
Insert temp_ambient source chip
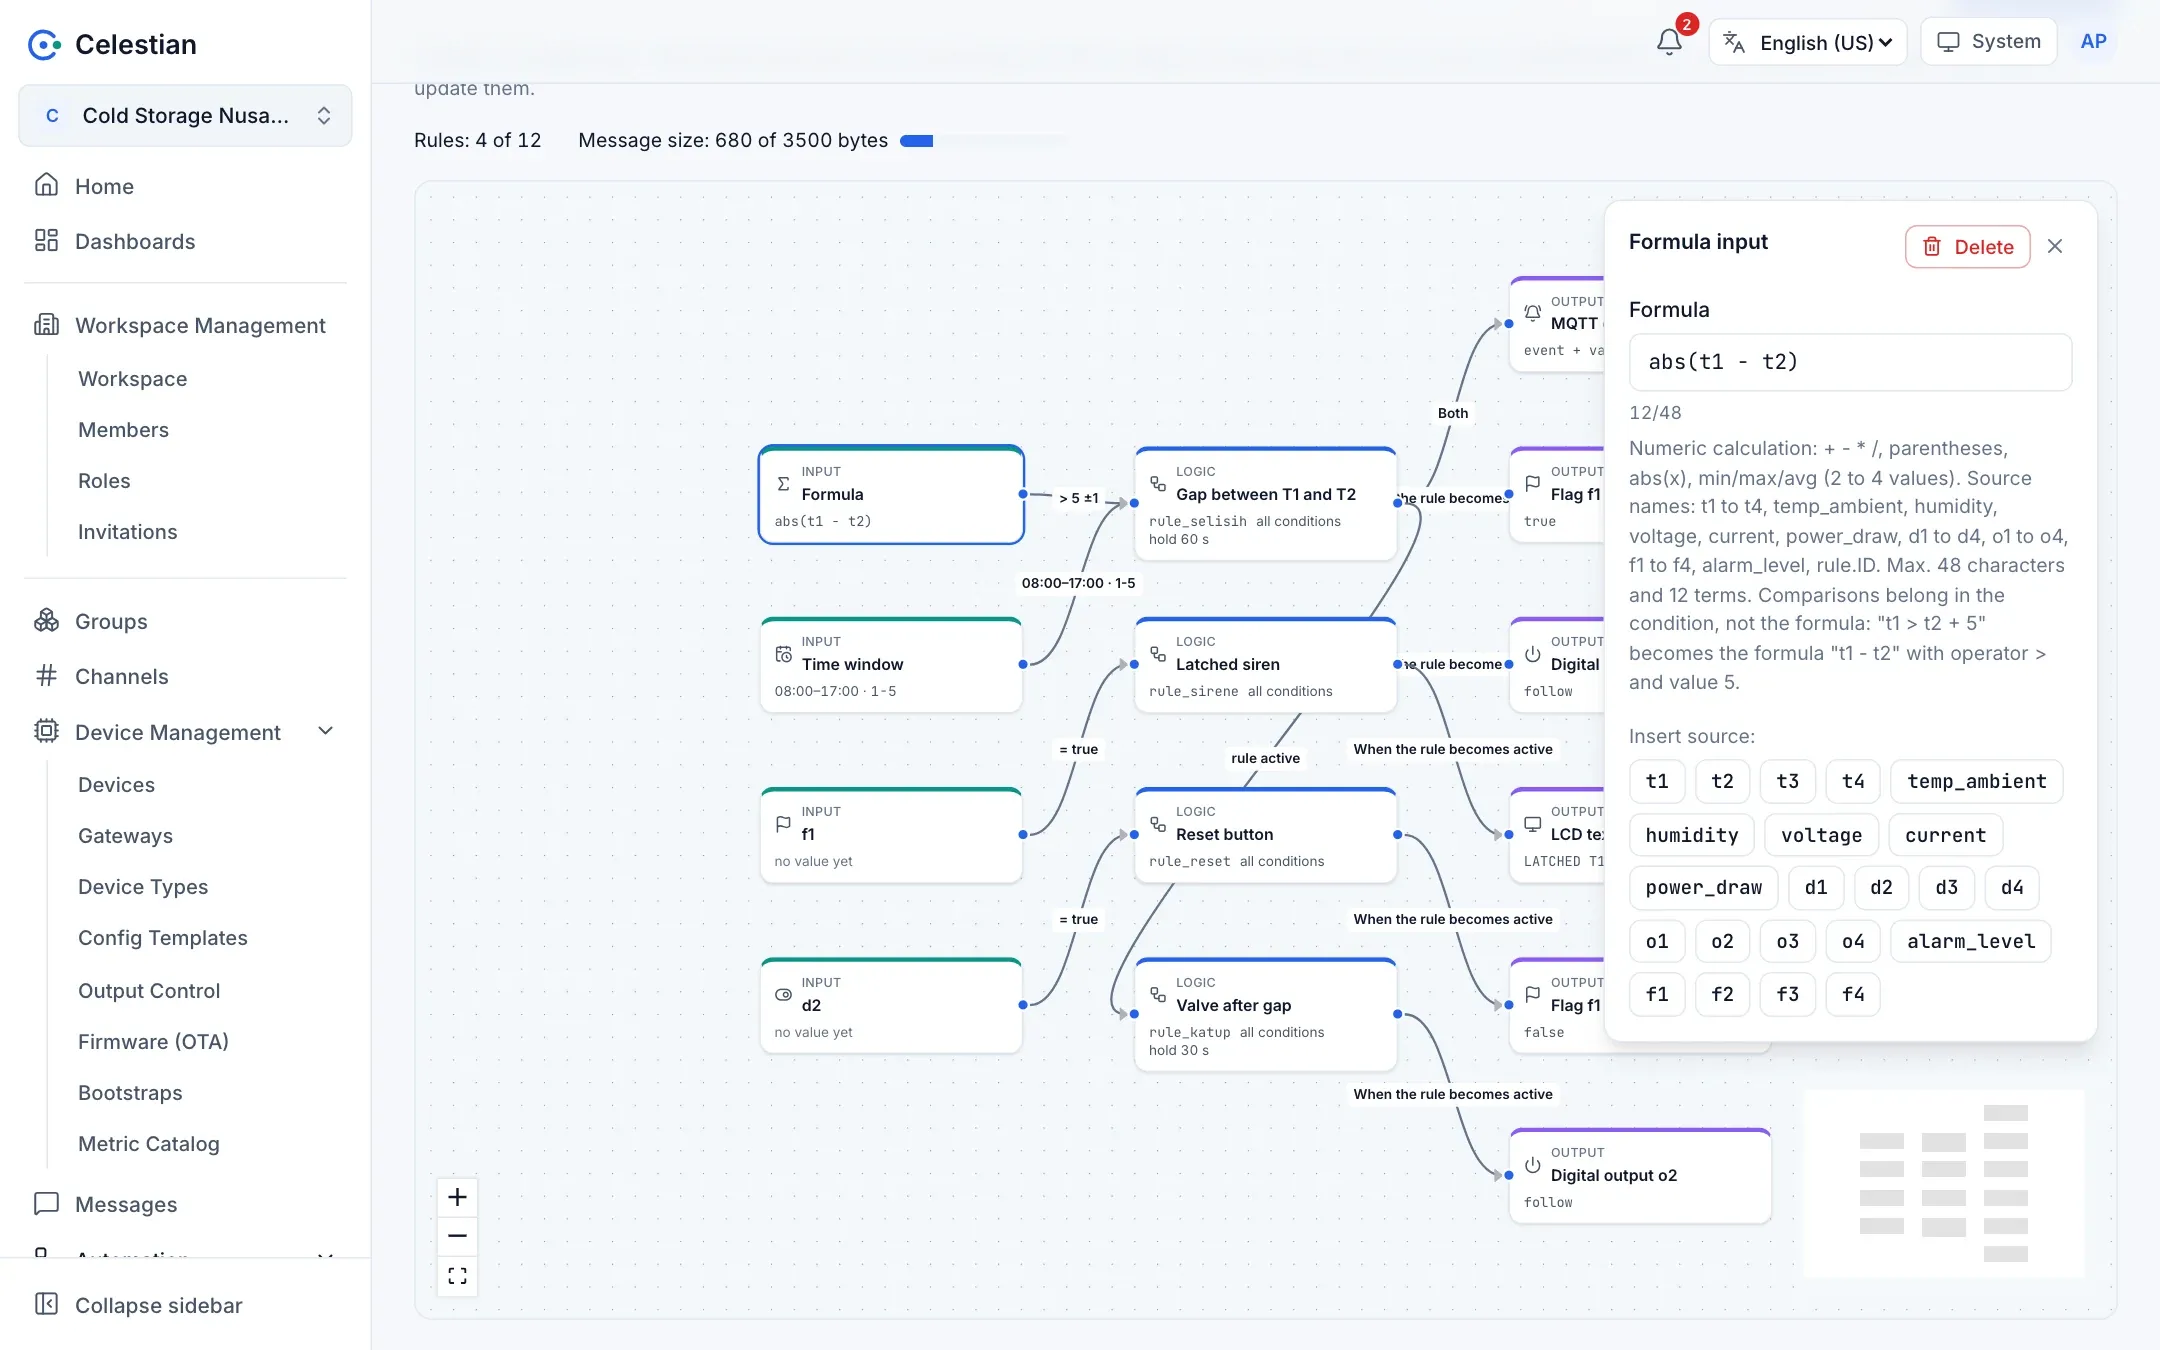click(1976, 781)
